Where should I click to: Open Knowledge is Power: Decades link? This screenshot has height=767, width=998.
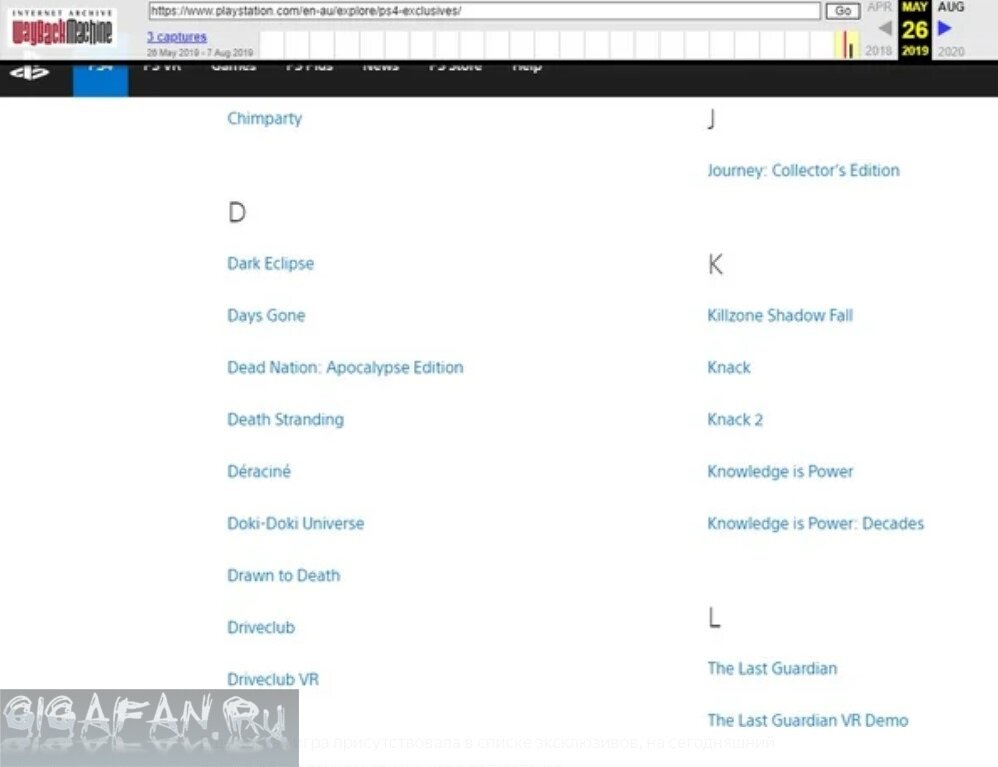(816, 524)
